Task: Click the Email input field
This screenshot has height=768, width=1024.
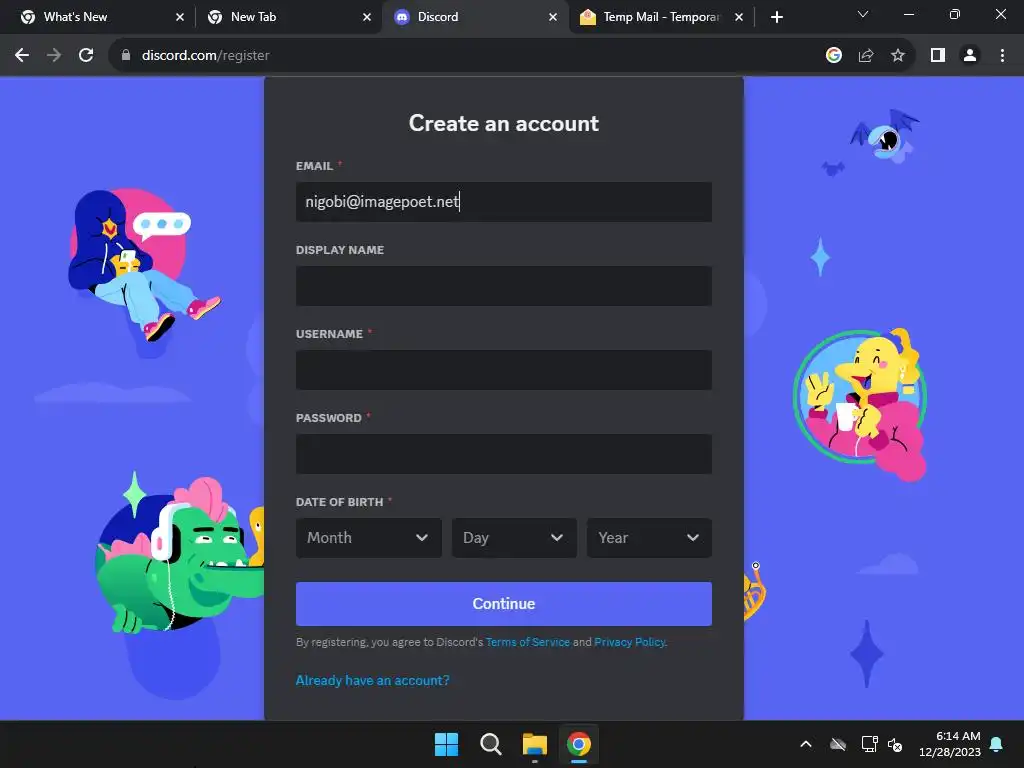Action: pos(504,202)
